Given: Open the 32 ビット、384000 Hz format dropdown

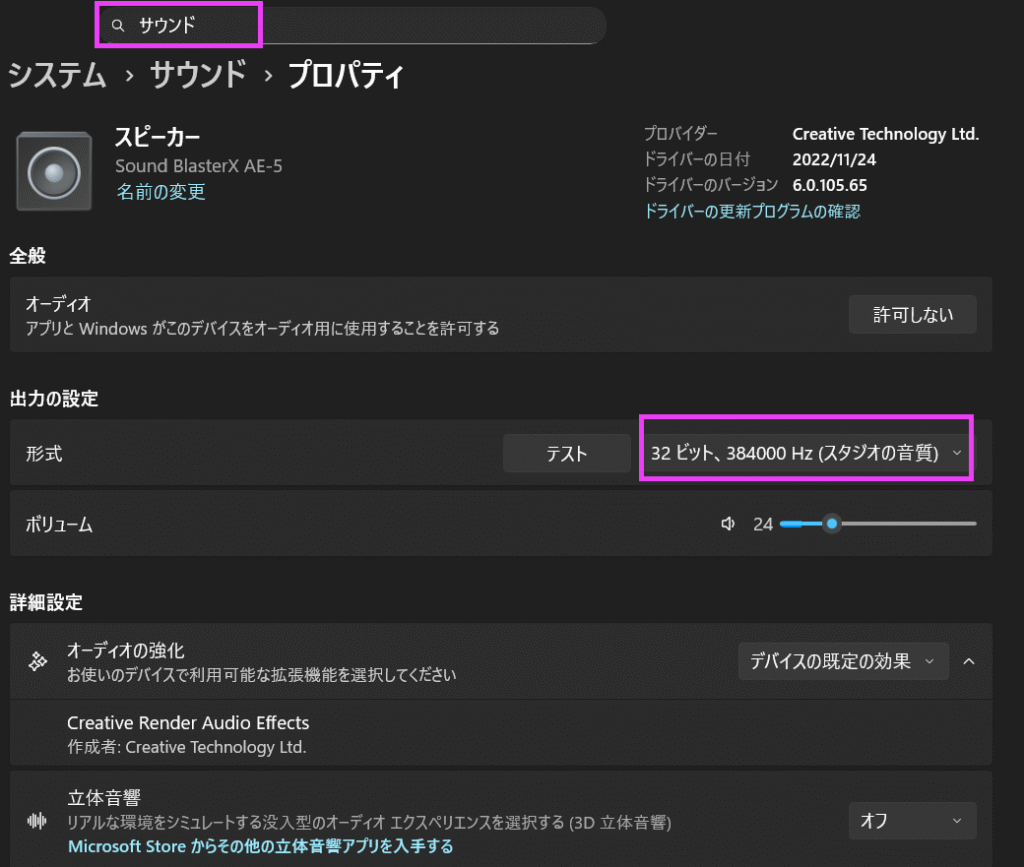Looking at the screenshot, I should [x=807, y=453].
